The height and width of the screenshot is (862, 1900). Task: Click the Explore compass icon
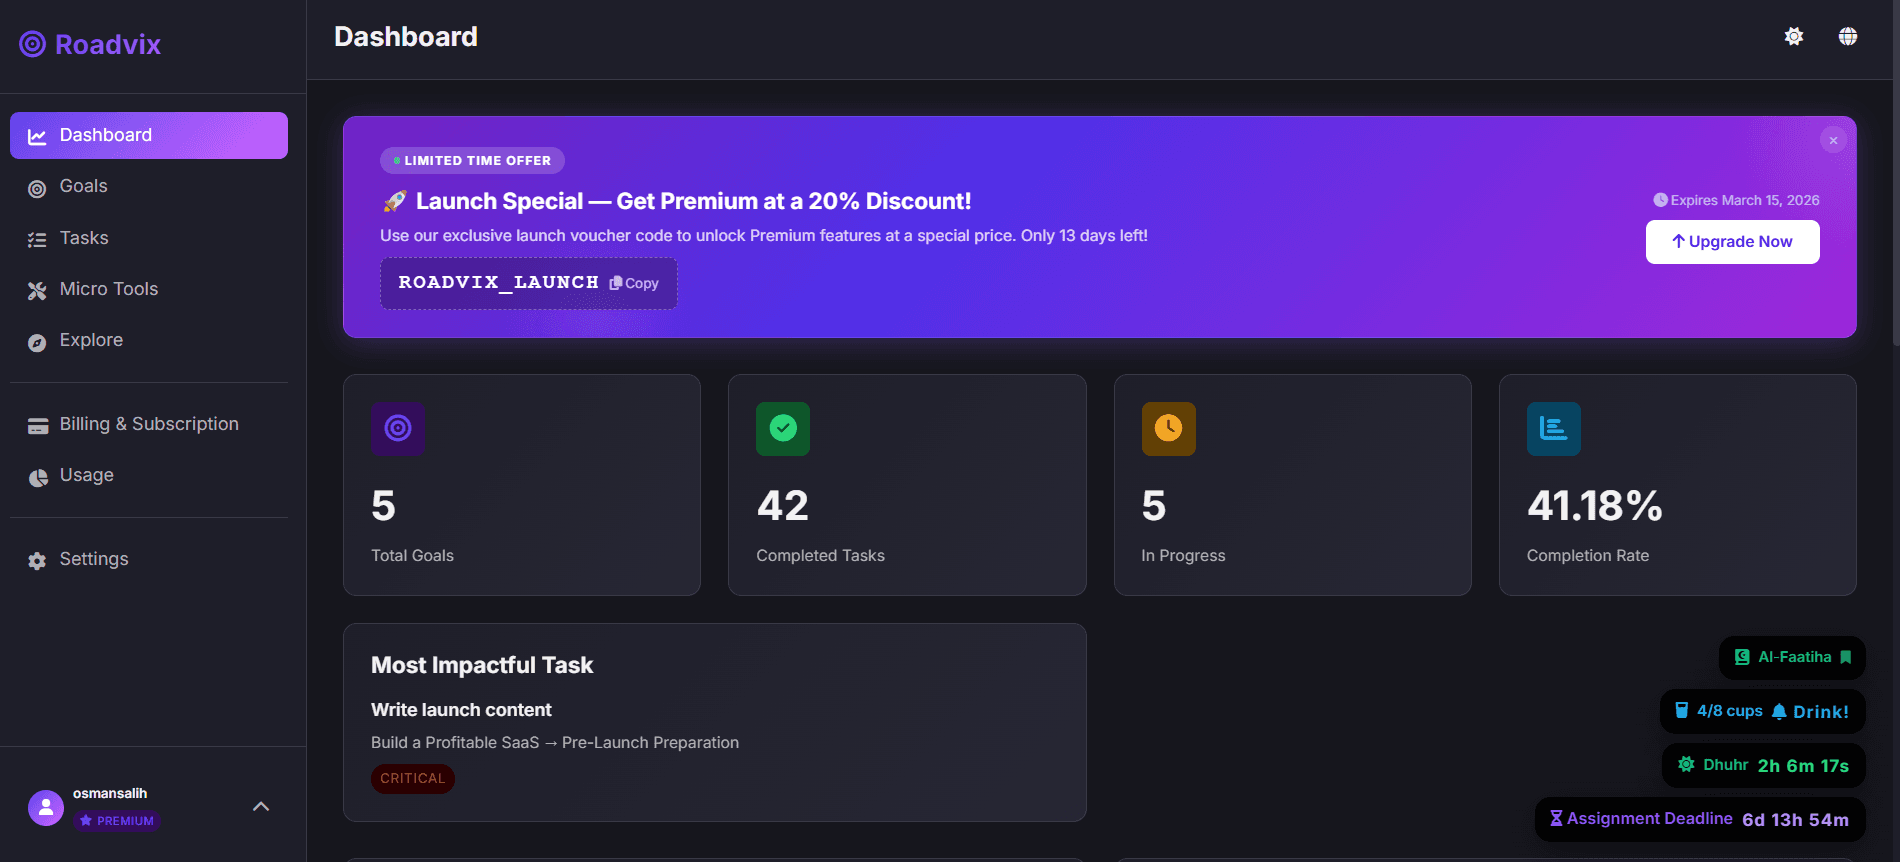coord(37,342)
